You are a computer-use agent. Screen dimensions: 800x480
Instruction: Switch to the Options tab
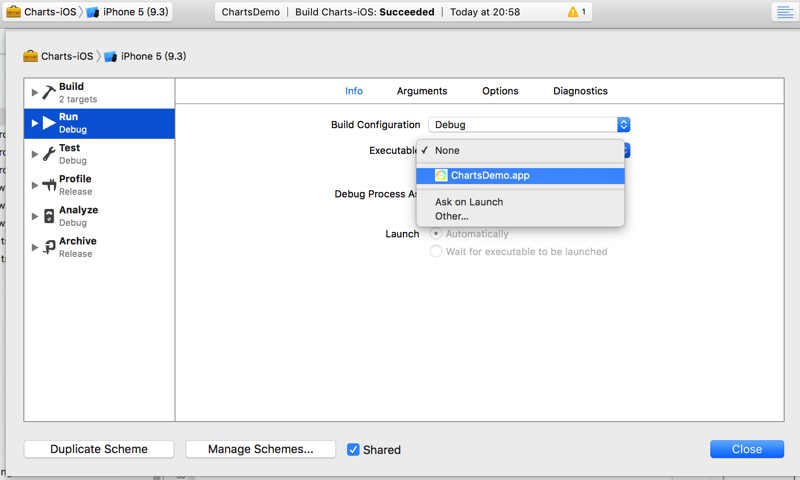click(500, 91)
